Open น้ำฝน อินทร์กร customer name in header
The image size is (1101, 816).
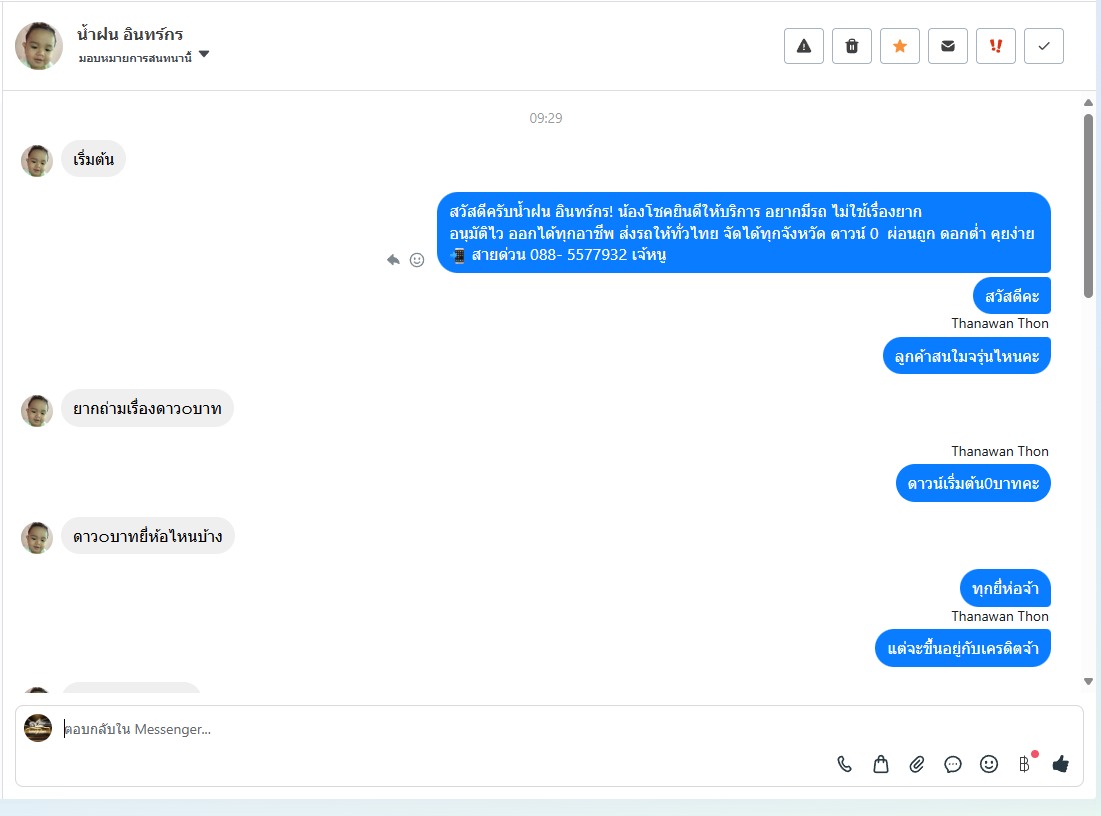[130, 34]
